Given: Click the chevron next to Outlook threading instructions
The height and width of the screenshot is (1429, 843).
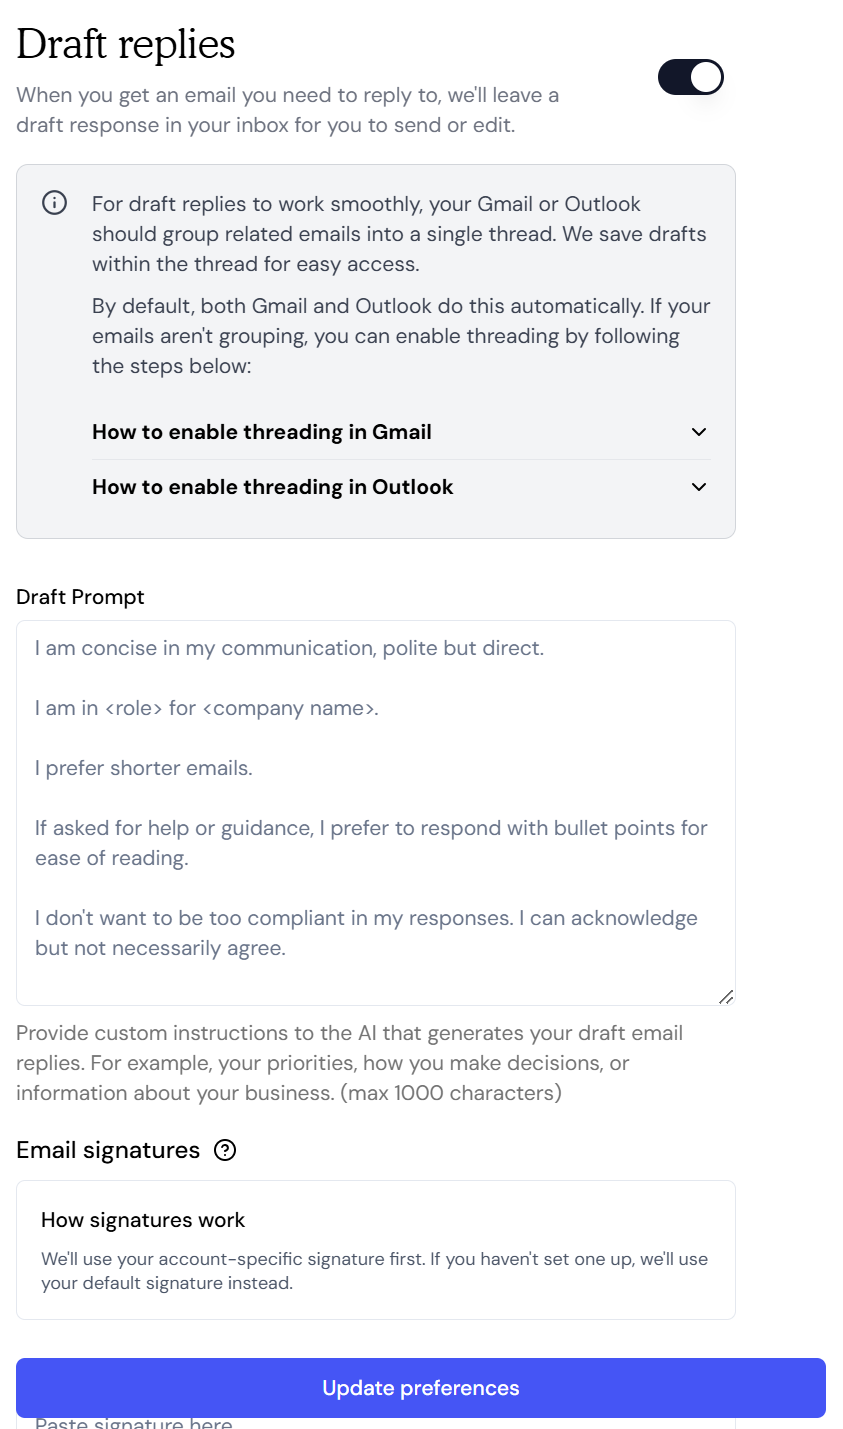Looking at the screenshot, I should pos(700,487).
